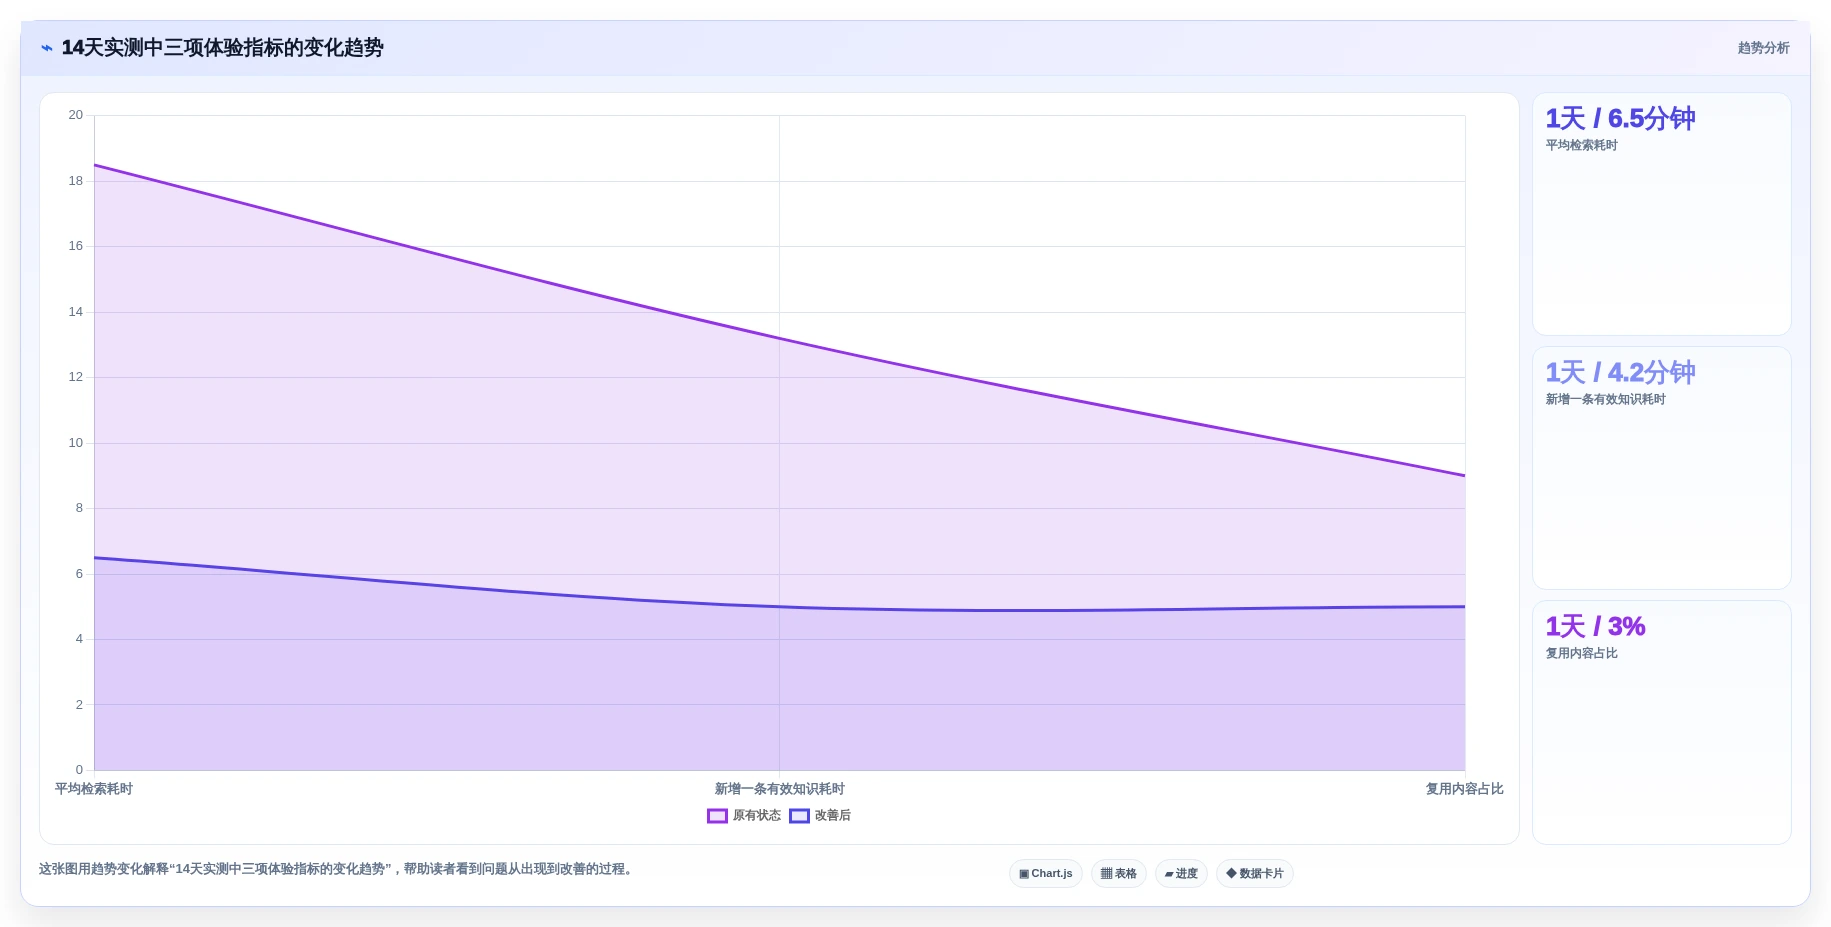
Task: Click the 原有状态 line's end point at 9
Action: 1465,476
